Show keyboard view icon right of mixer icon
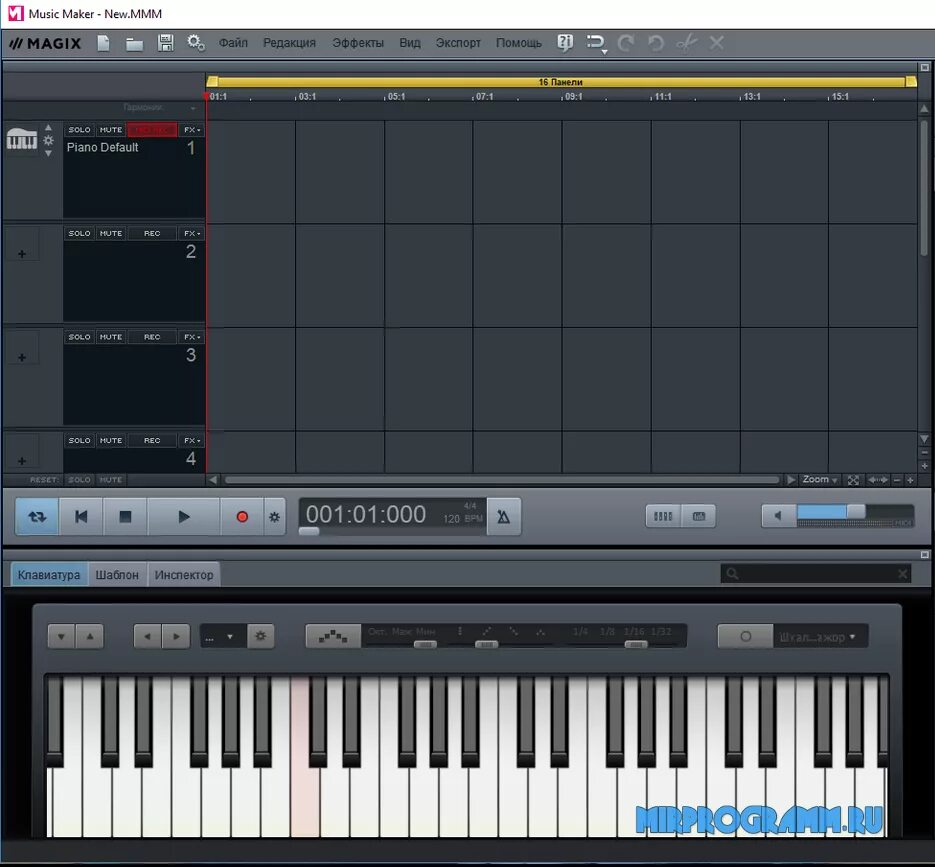This screenshot has height=867, width=935. coord(699,516)
